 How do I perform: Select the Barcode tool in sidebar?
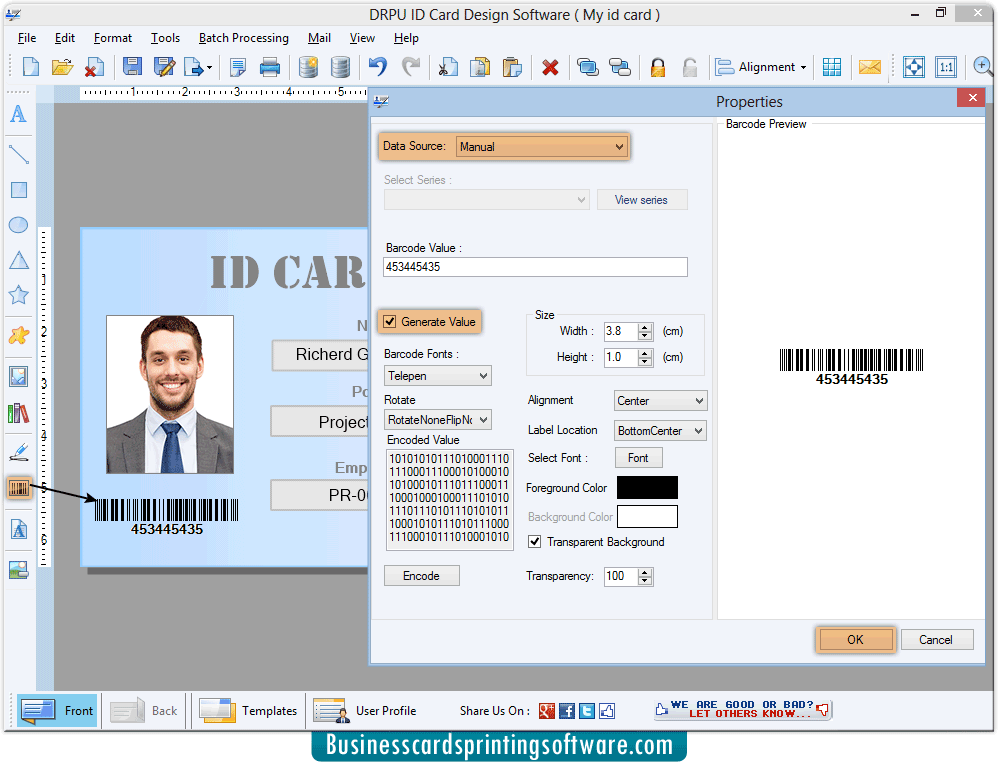(x=19, y=488)
